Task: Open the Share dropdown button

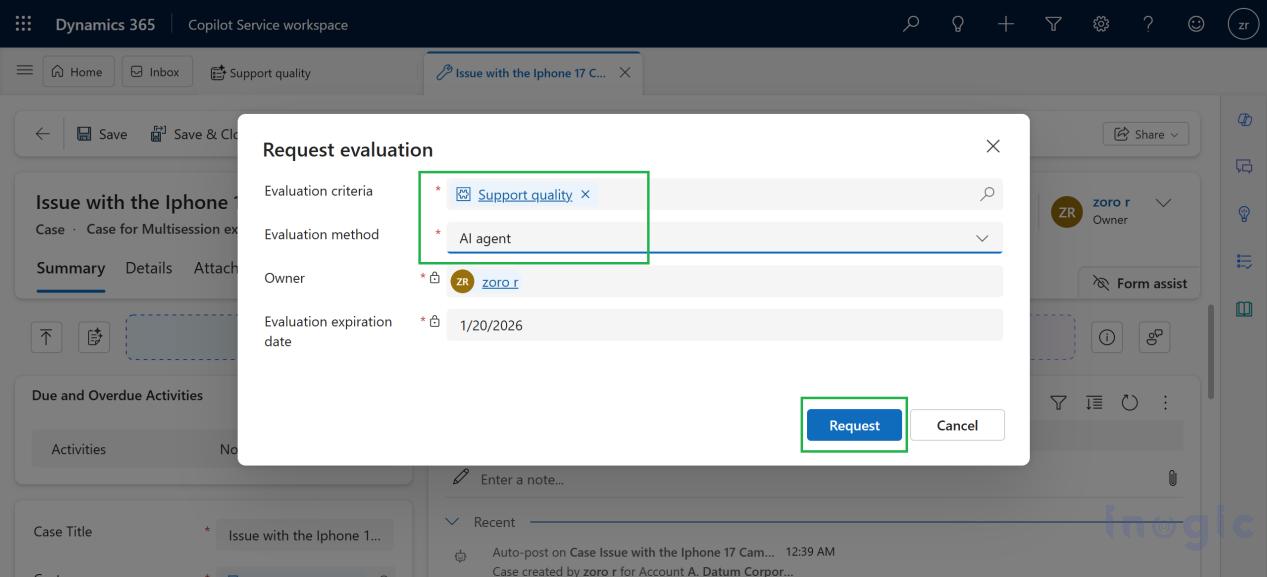Action: [1146, 134]
